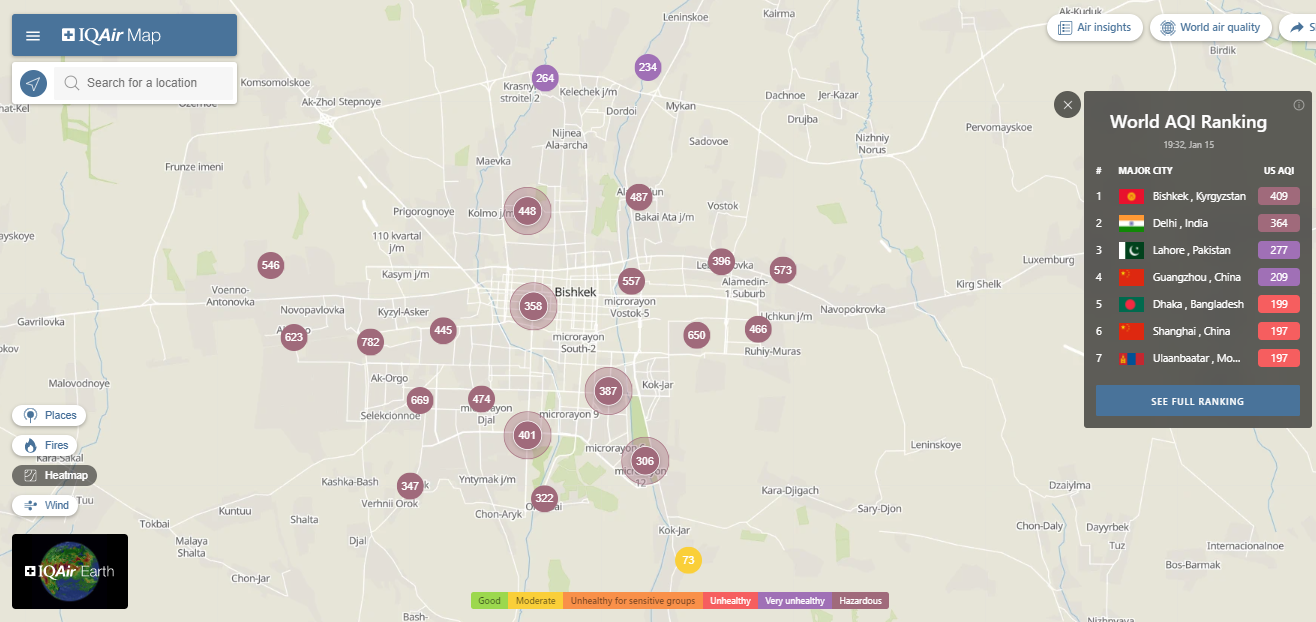Click the purple 234 AQI marker

point(648,68)
